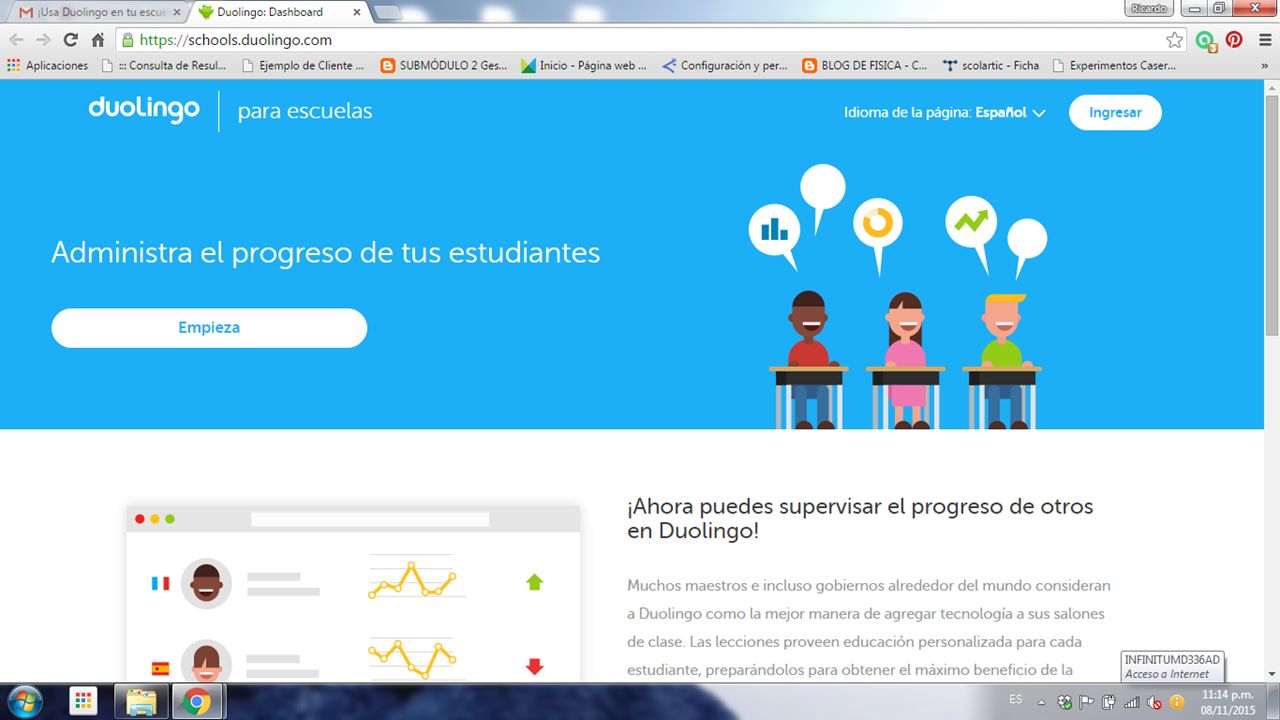The height and width of the screenshot is (720, 1280).
Task: Show hidden system tray icons
Action: (x=1043, y=701)
